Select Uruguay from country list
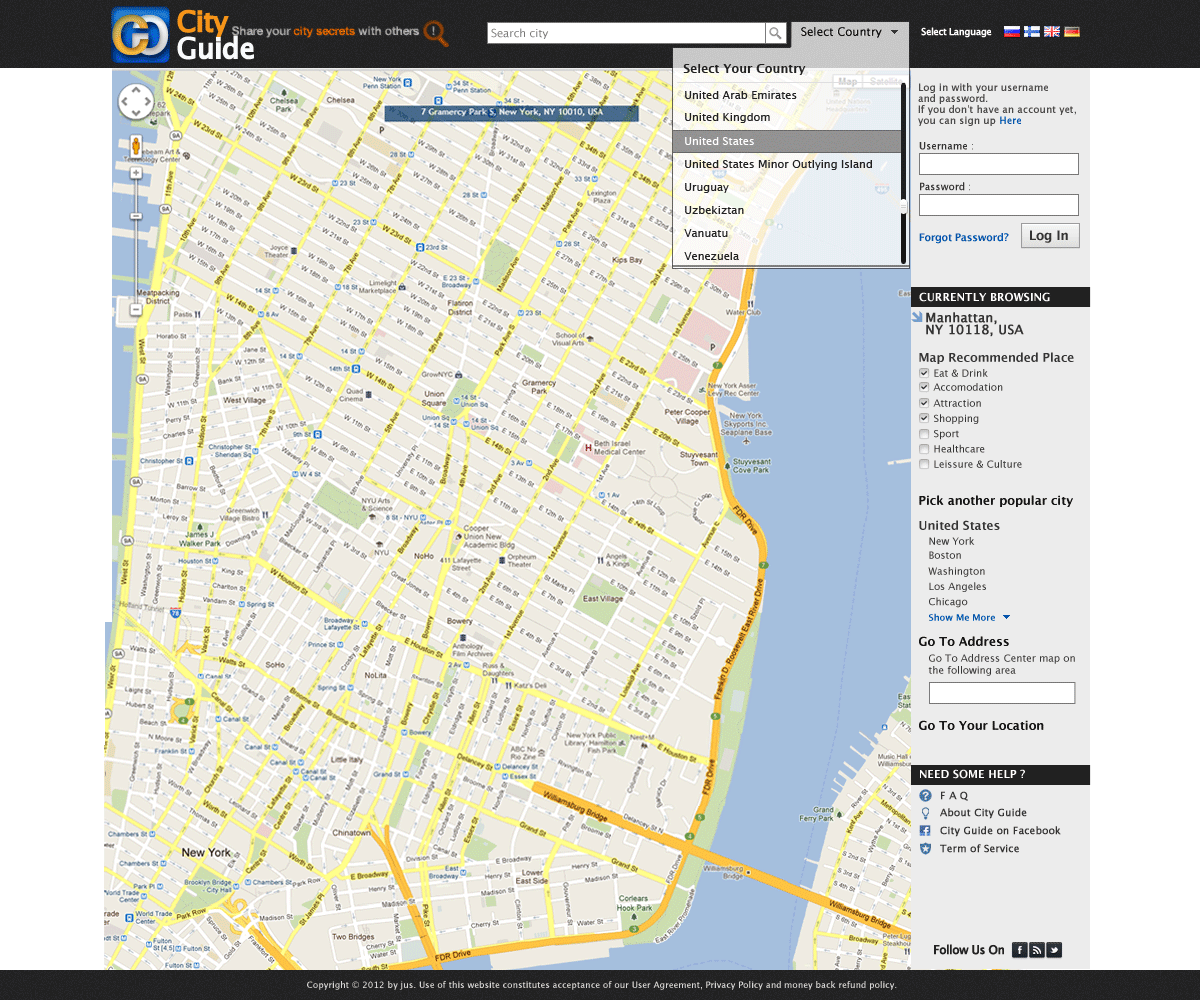This screenshot has height=1000, width=1200. (706, 187)
